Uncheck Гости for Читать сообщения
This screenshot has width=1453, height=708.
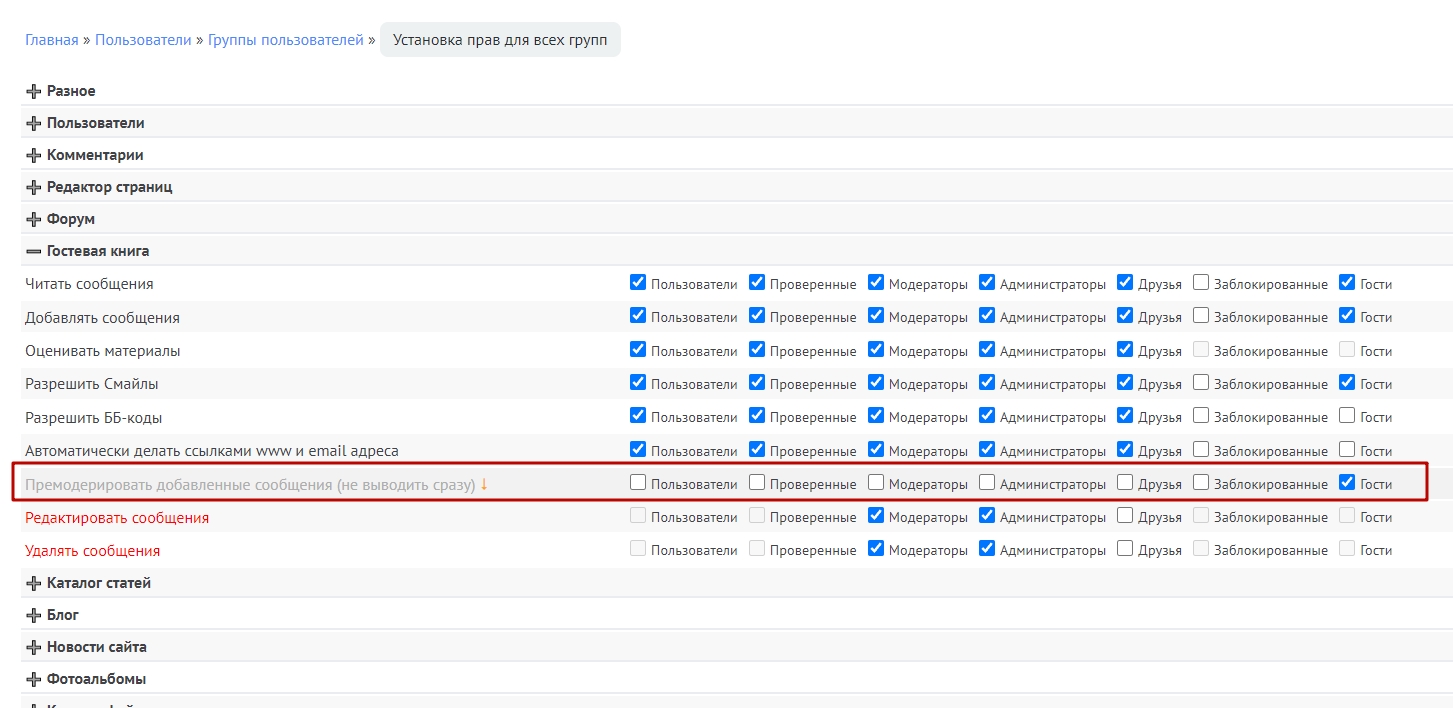(x=1347, y=283)
